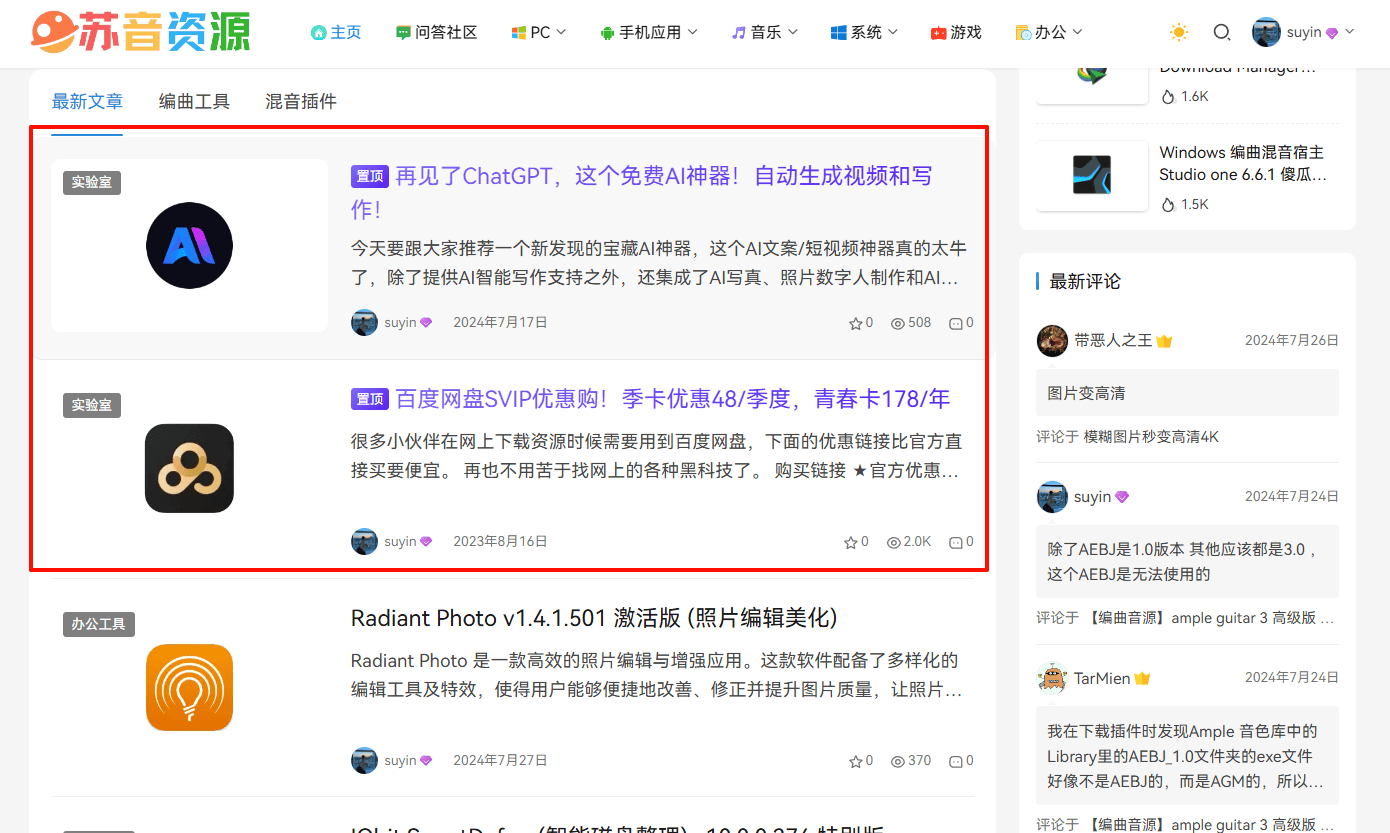The image size is (1390, 833).
Task: Click suyin author avatar on Radiant Photo article
Action: coord(364,760)
